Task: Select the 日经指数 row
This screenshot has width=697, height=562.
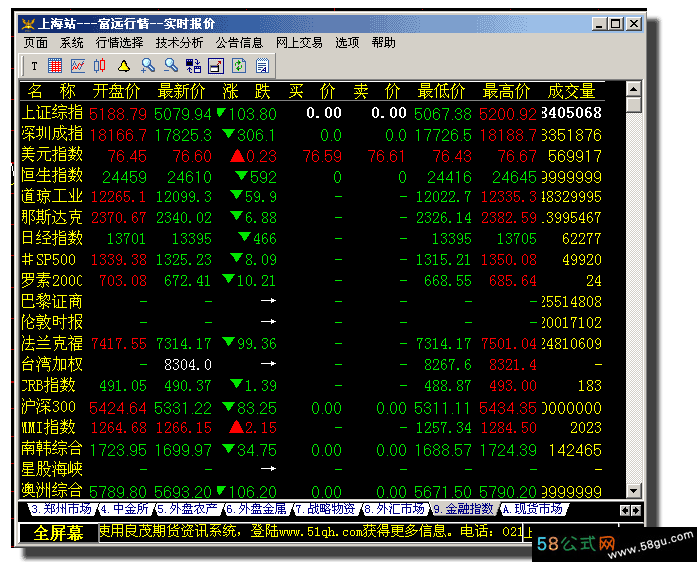Action: click(x=312, y=238)
